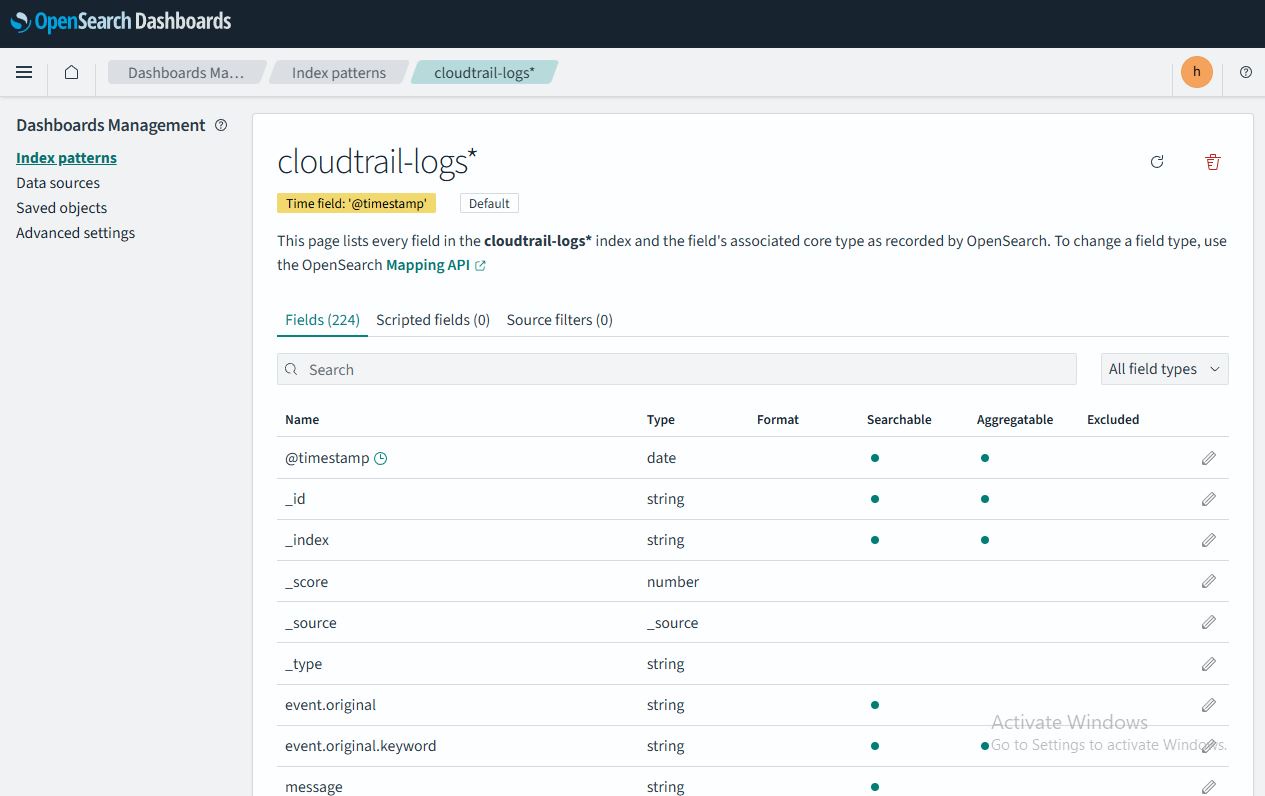Screen dimensions: 1265x796
Task: Open Advanced settings in sidebar
Action: pos(75,233)
